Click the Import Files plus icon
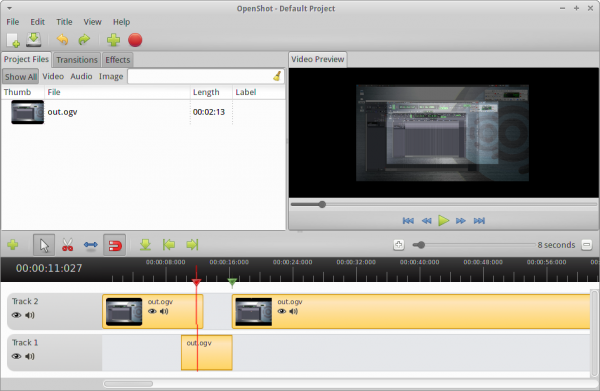The width and height of the screenshot is (600, 391). [113, 40]
